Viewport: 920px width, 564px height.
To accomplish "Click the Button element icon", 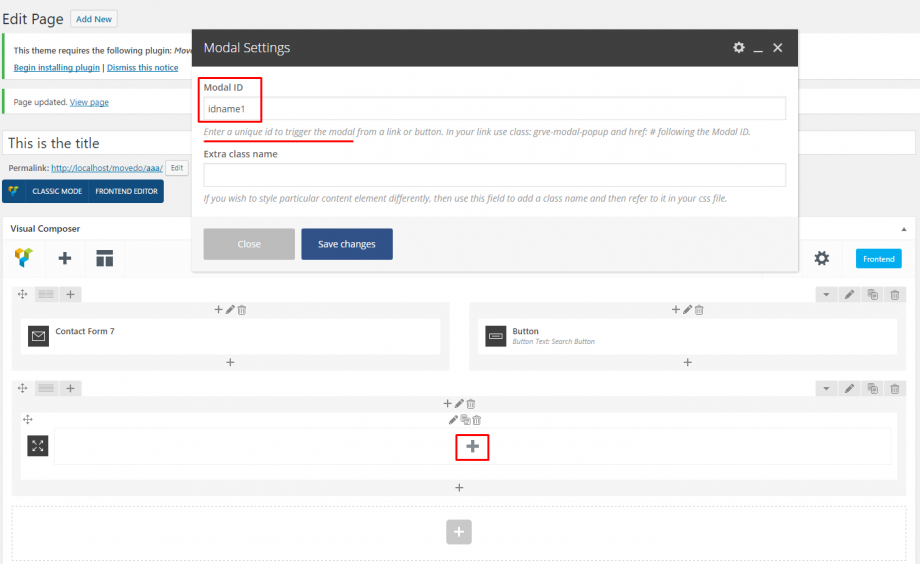I will click(x=495, y=337).
